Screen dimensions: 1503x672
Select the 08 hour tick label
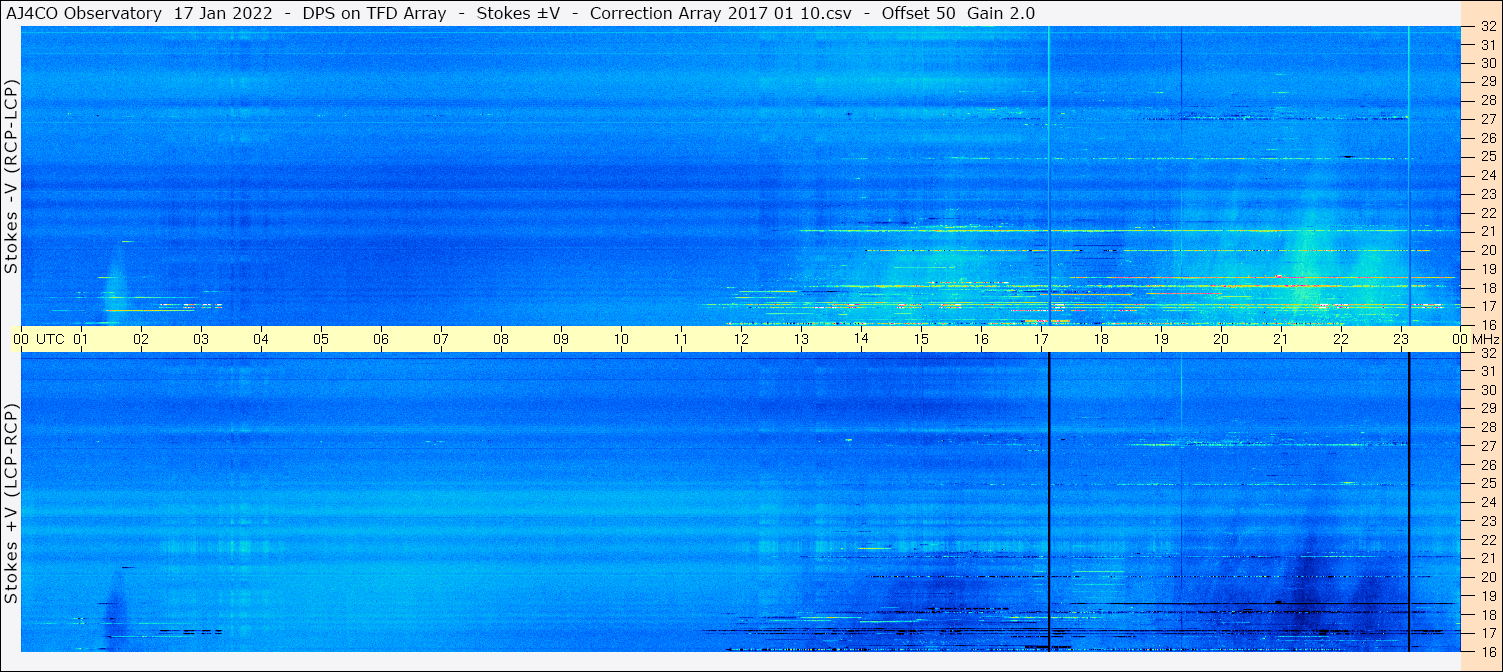[x=501, y=339]
